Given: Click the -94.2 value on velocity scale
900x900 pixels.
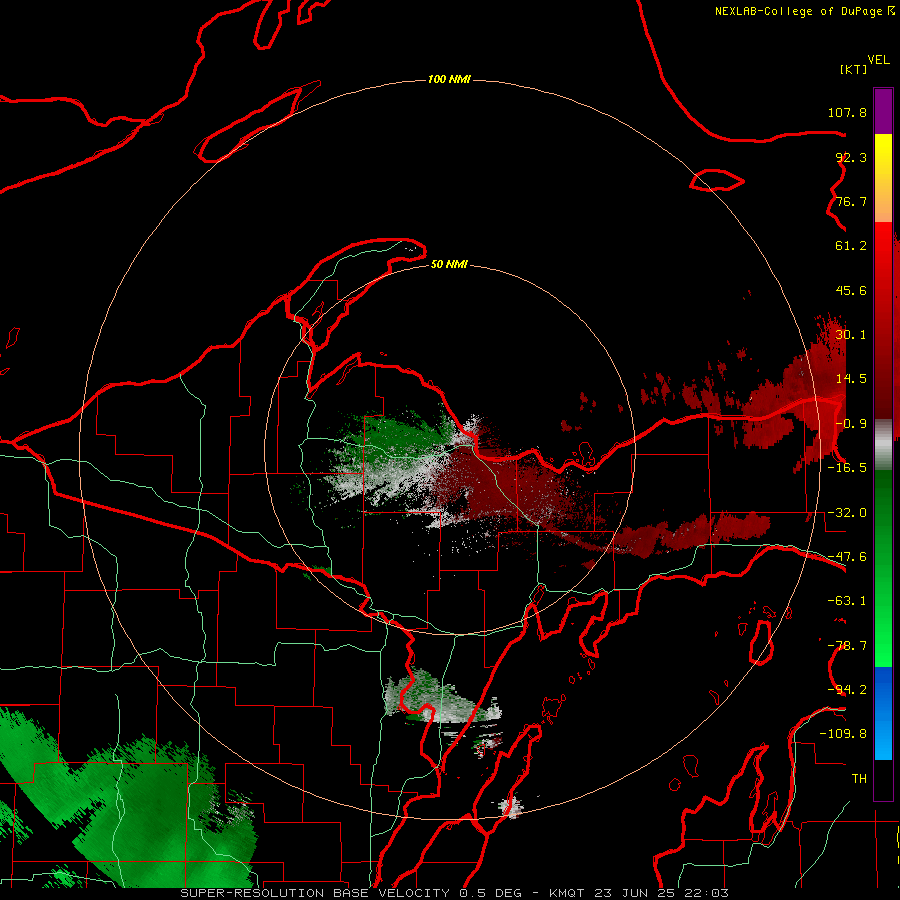Looking at the screenshot, I should coord(847,689).
